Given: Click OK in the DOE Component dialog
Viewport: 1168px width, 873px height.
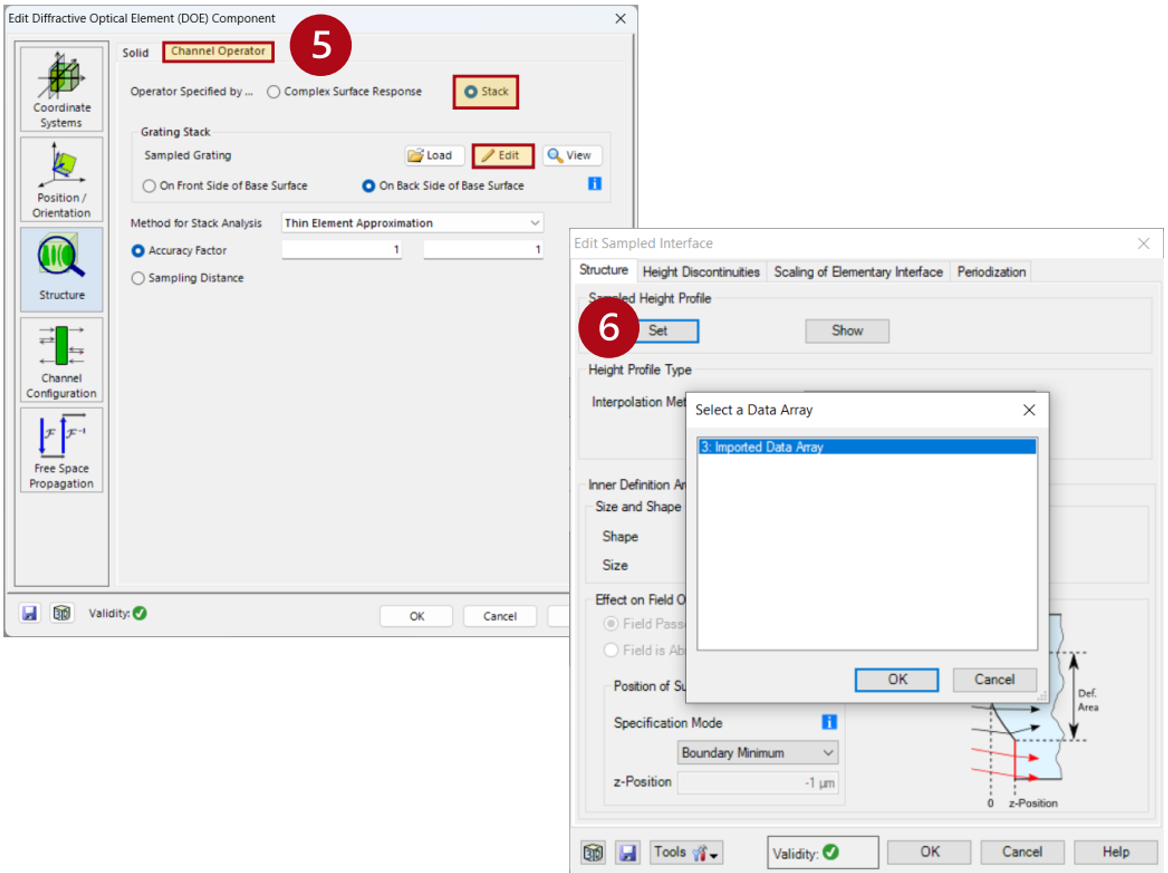Looking at the screenshot, I should 416,616.
